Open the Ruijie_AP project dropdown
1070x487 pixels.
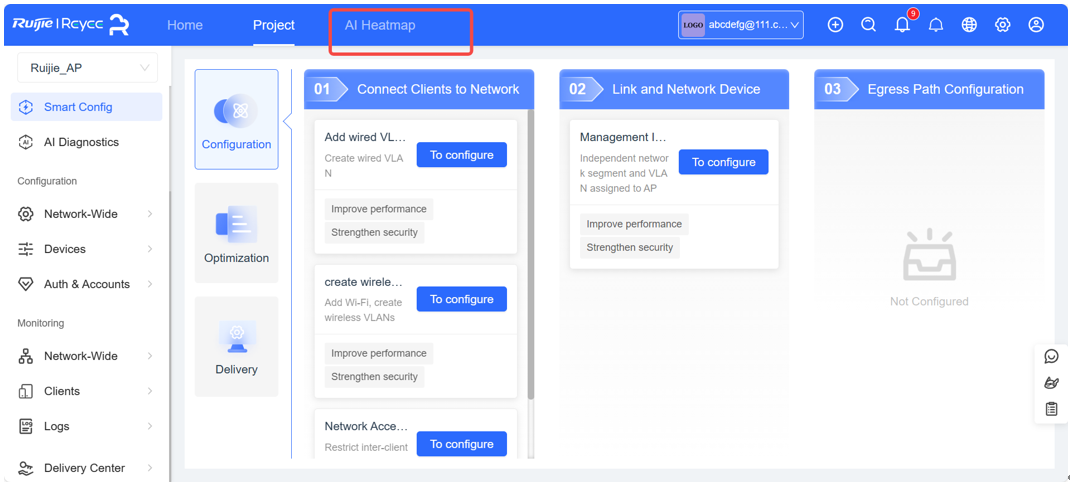tap(87, 68)
